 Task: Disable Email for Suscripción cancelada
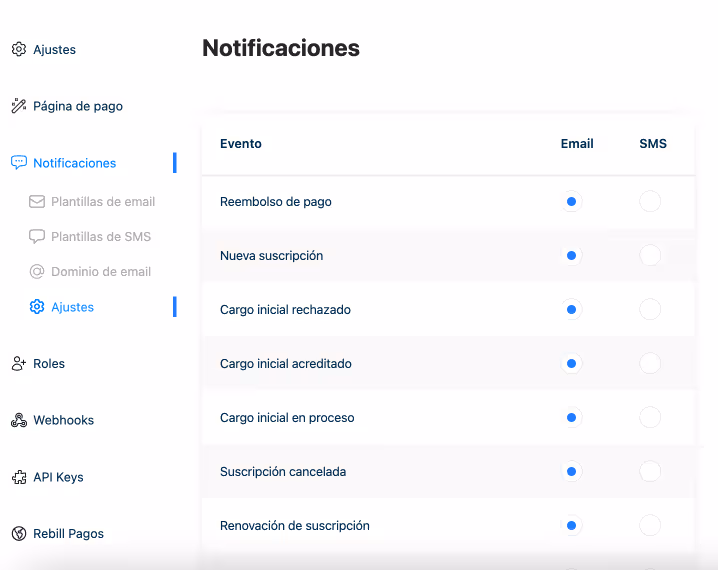tap(571, 472)
